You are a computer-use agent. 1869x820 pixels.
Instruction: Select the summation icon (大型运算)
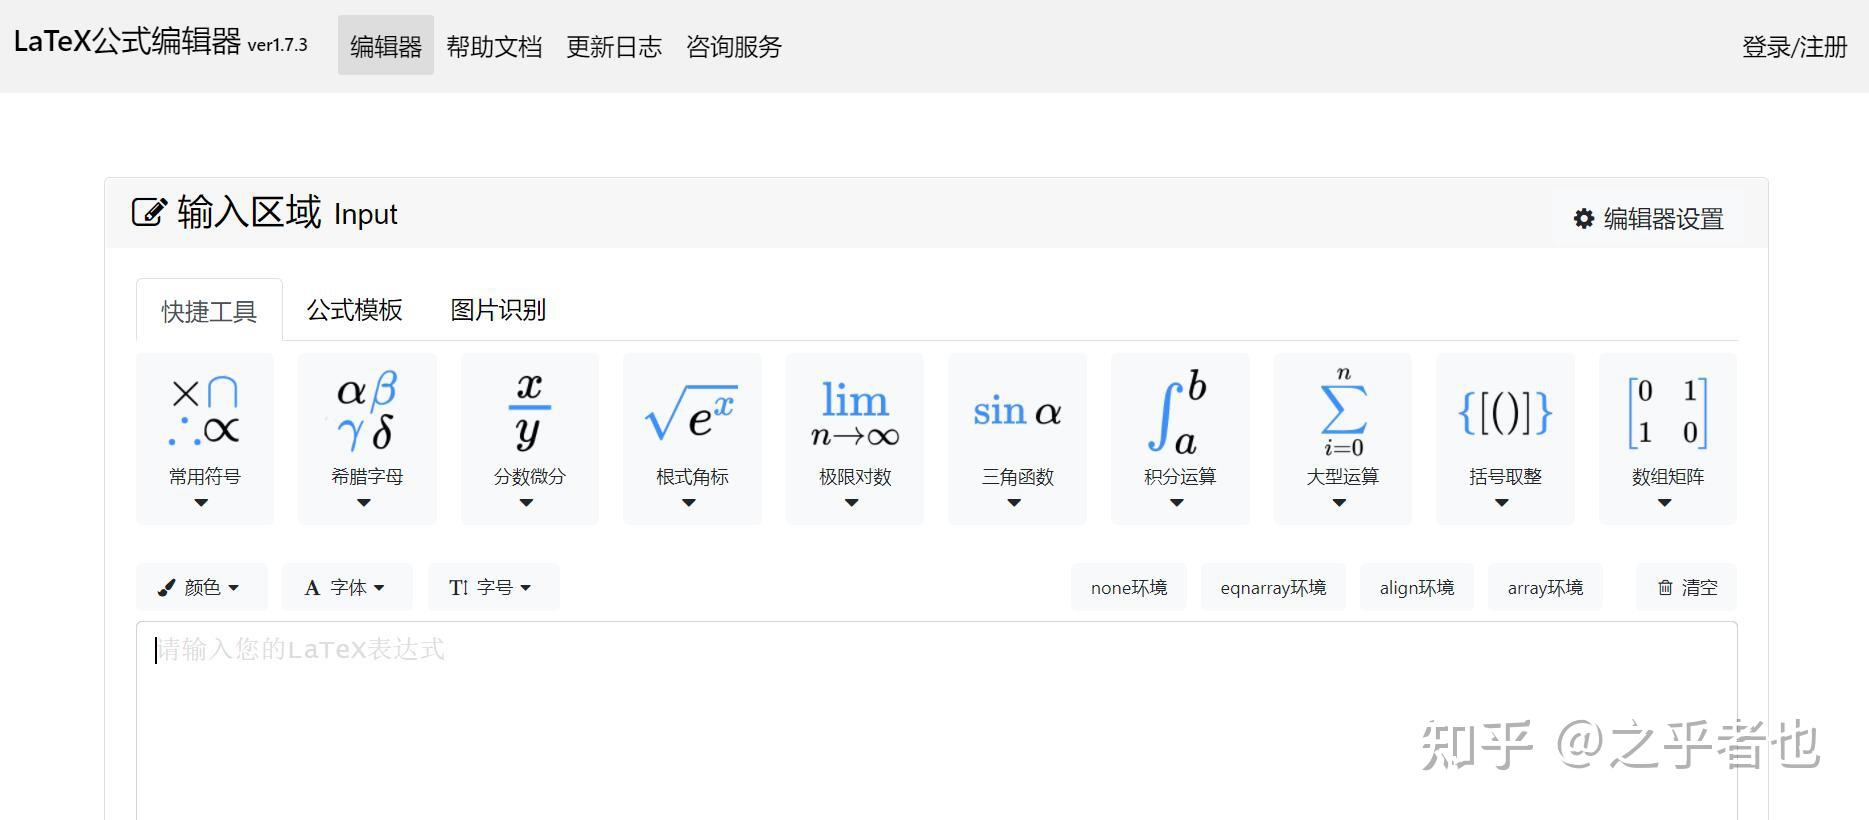(x=1343, y=412)
